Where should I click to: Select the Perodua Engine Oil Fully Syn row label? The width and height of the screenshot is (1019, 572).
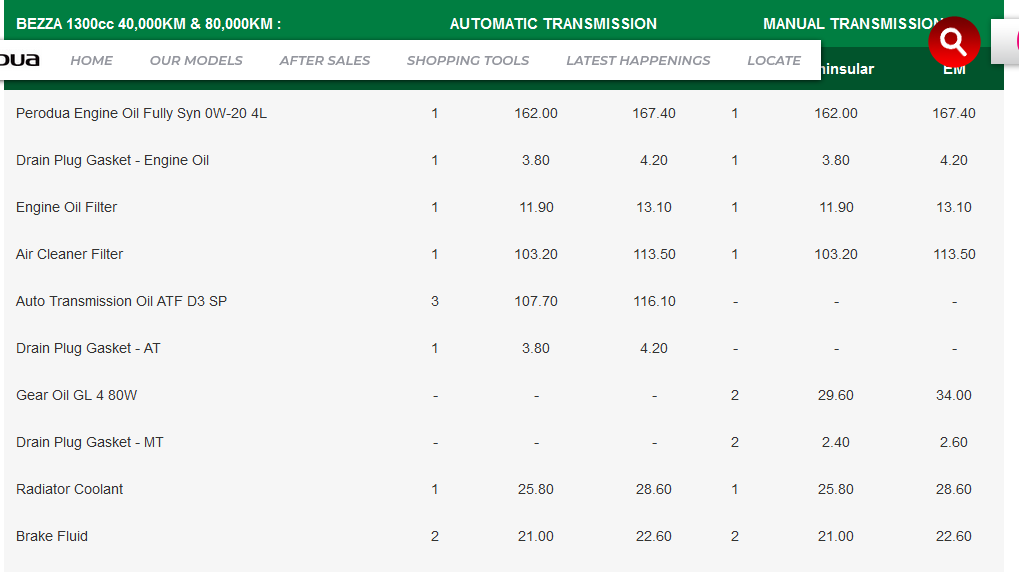tap(141, 113)
